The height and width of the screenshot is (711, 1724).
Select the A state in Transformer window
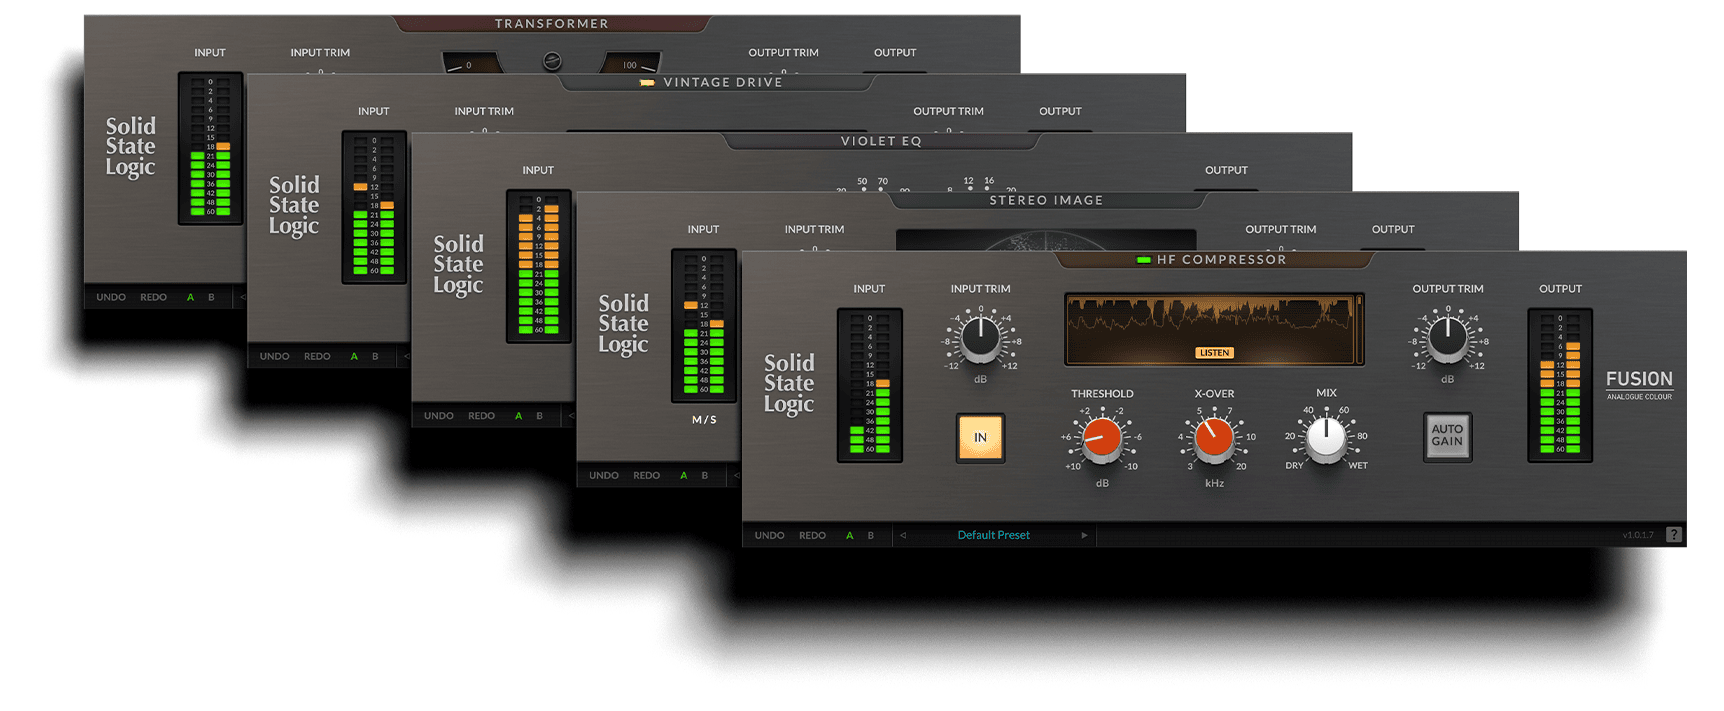pyautogui.click(x=190, y=297)
